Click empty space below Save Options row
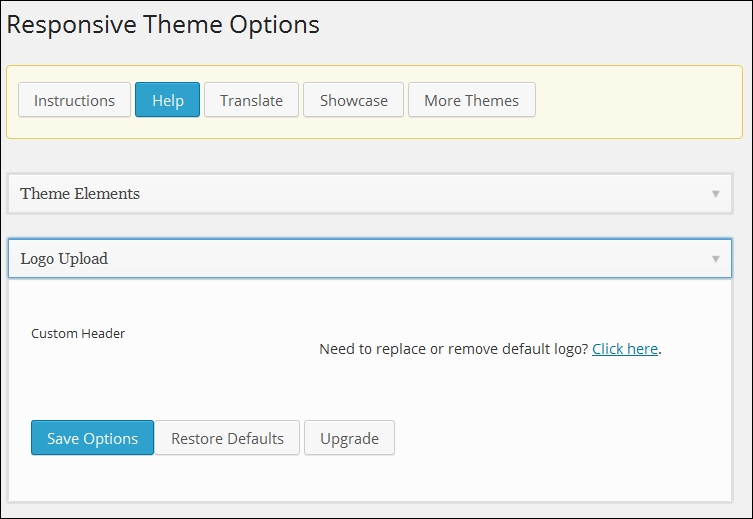 pyautogui.click(x=370, y=479)
